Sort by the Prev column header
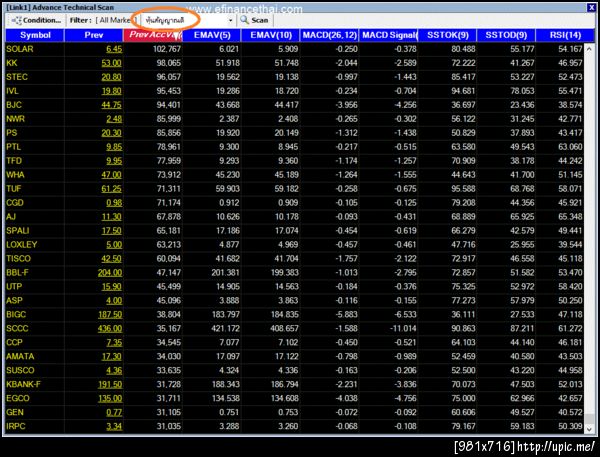Screen dimensions: 600x457 [x=94, y=35]
